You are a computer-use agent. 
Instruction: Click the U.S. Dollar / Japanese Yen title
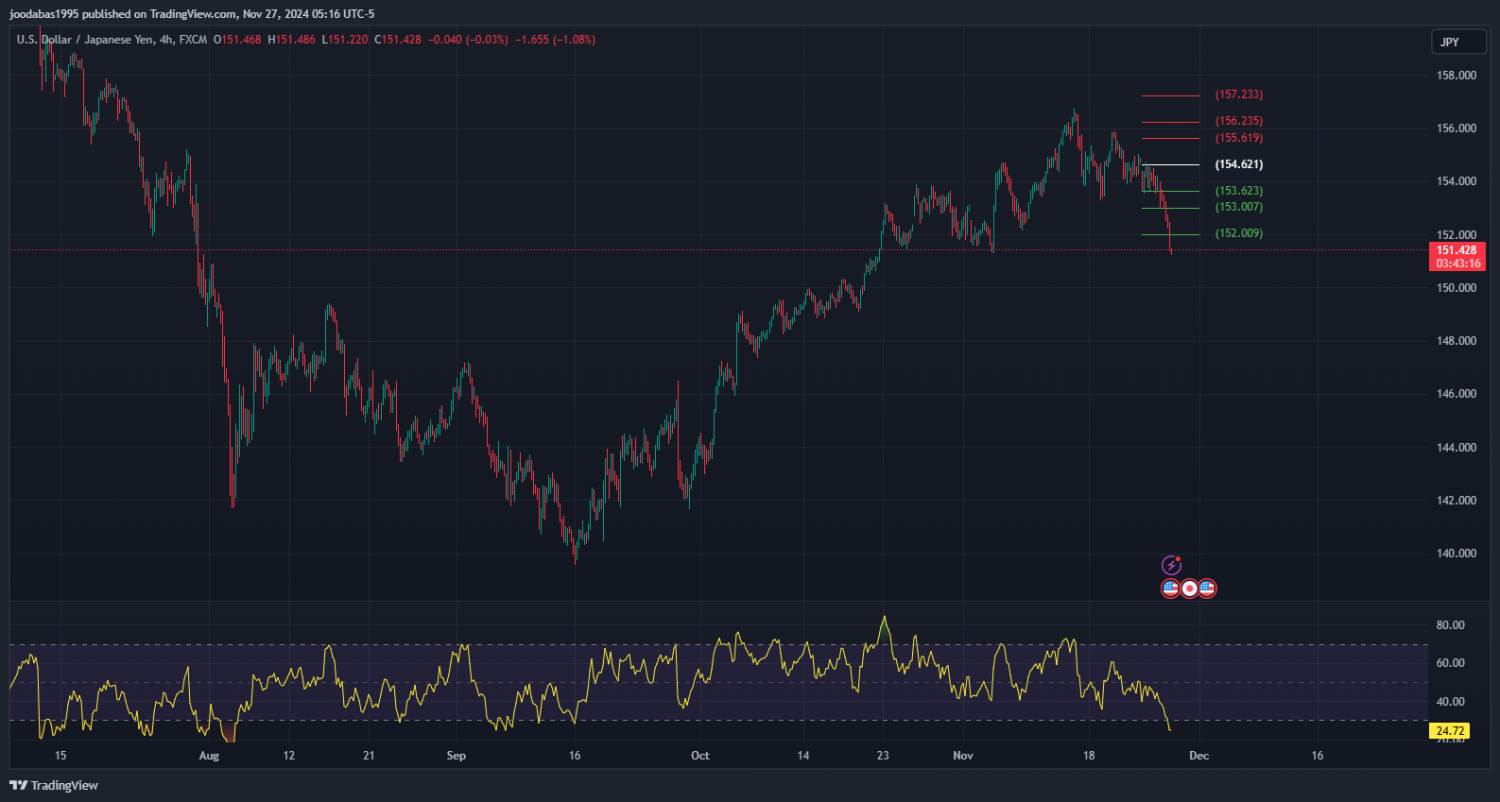click(x=84, y=40)
